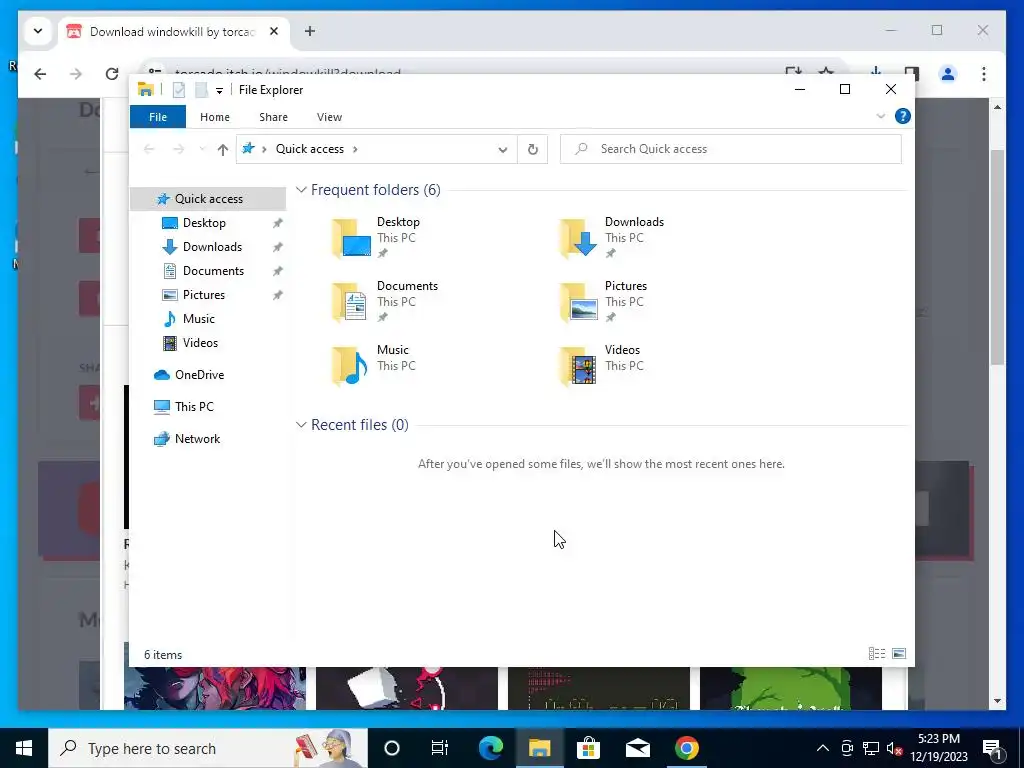
Task: Select the Downloads folder icon tile
Action: (579, 238)
